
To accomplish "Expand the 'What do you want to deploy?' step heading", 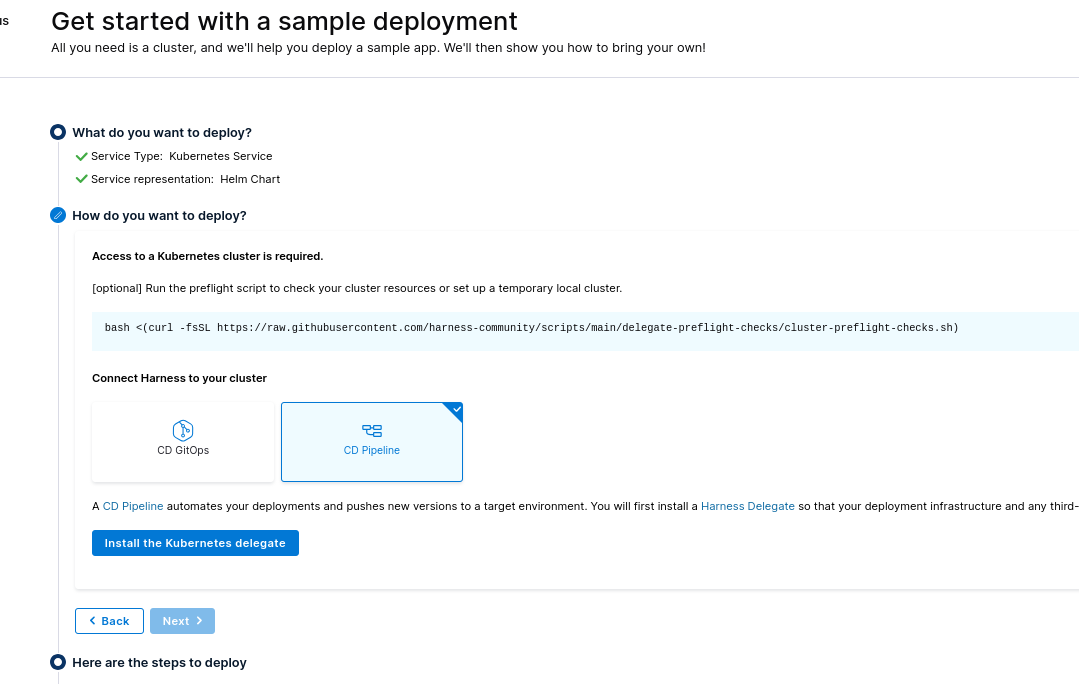I will click(162, 132).
